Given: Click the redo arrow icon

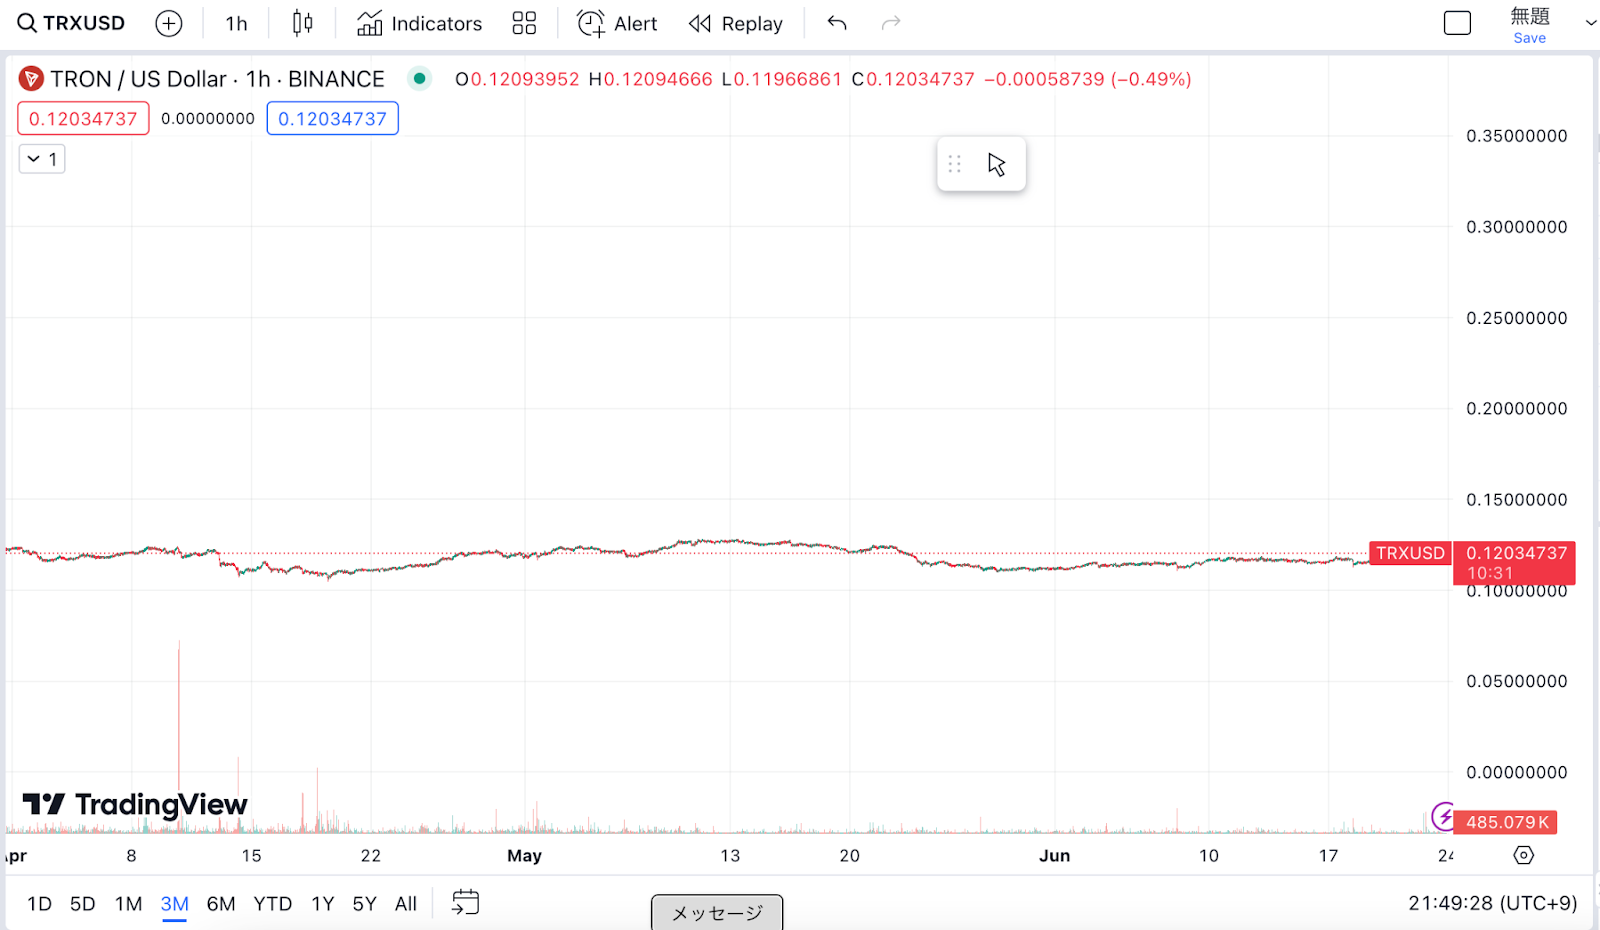Looking at the screenshot, I should [x=891, y=23].
